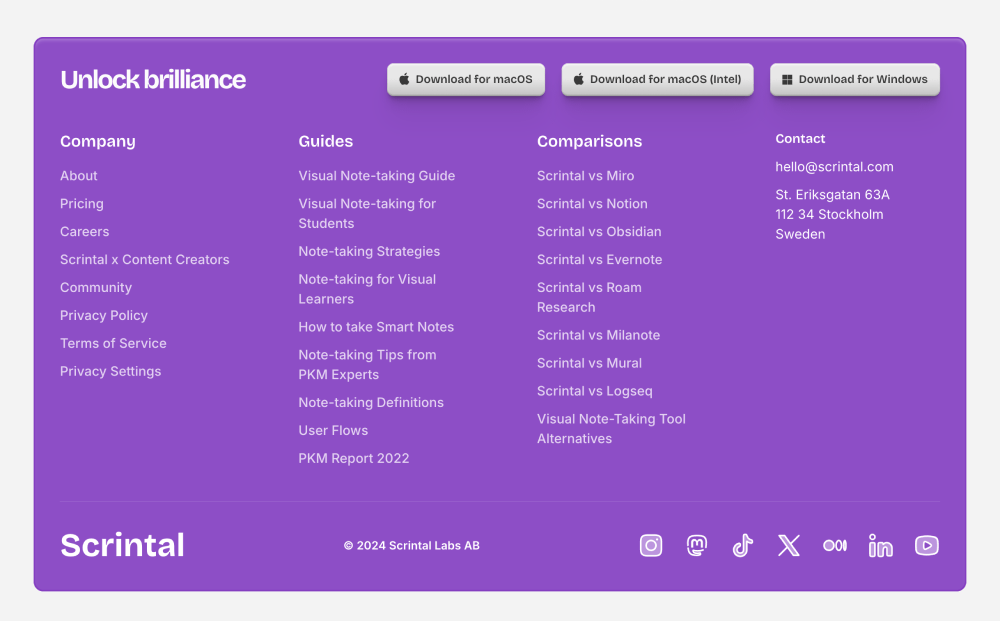Visit the Community page
This screenshot has height=621, width=1000.
96,288
